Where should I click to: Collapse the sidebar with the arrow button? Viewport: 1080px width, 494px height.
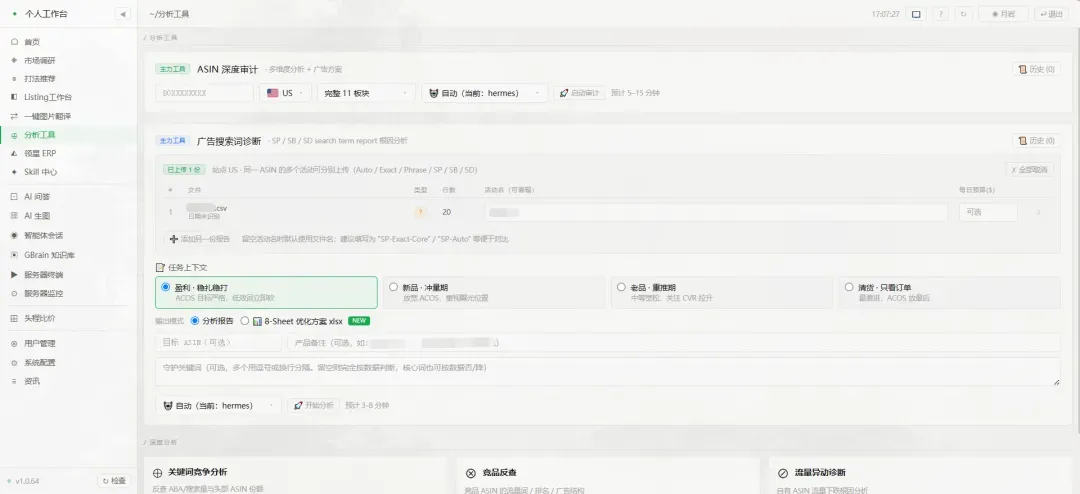point(123,14)
